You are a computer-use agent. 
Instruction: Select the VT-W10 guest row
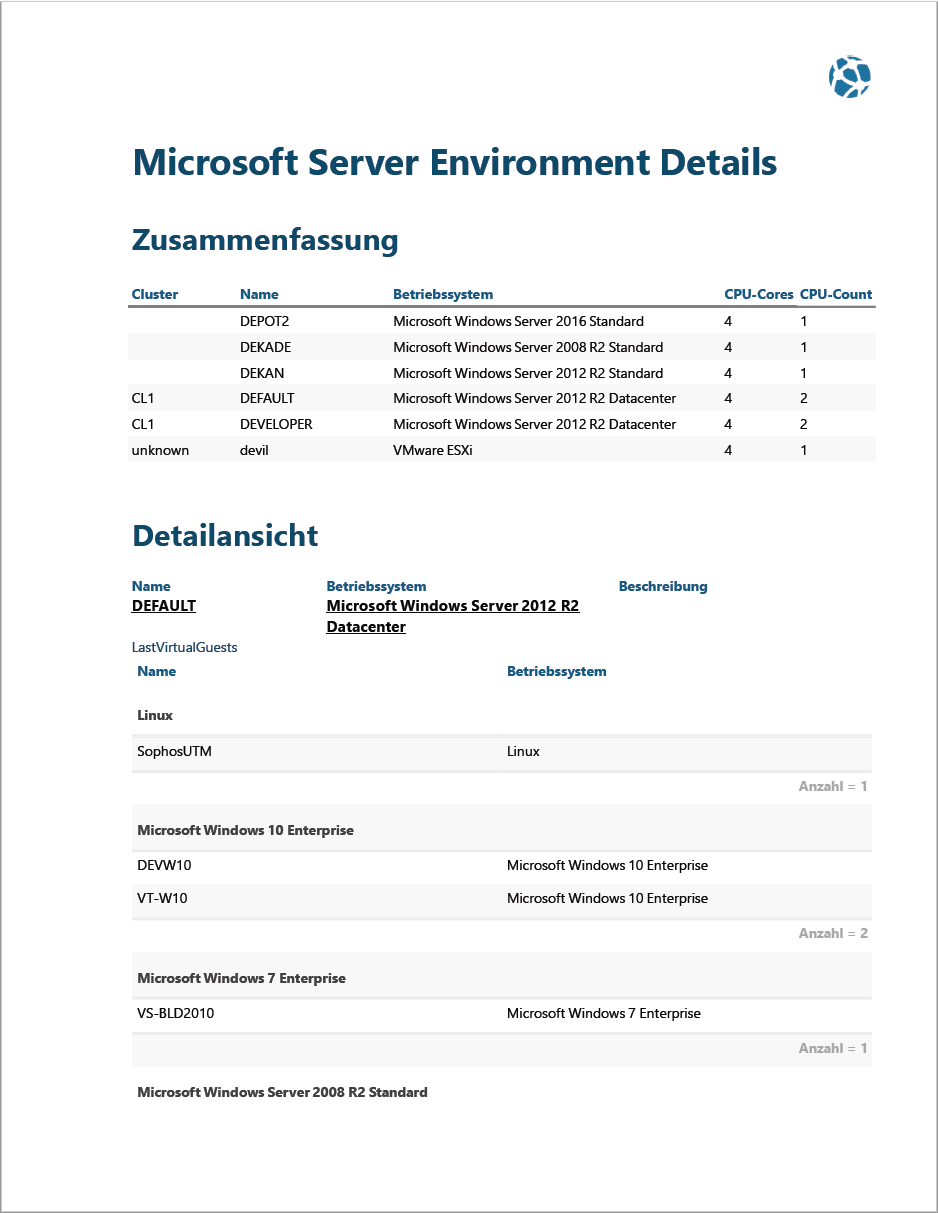click(502, 899)
